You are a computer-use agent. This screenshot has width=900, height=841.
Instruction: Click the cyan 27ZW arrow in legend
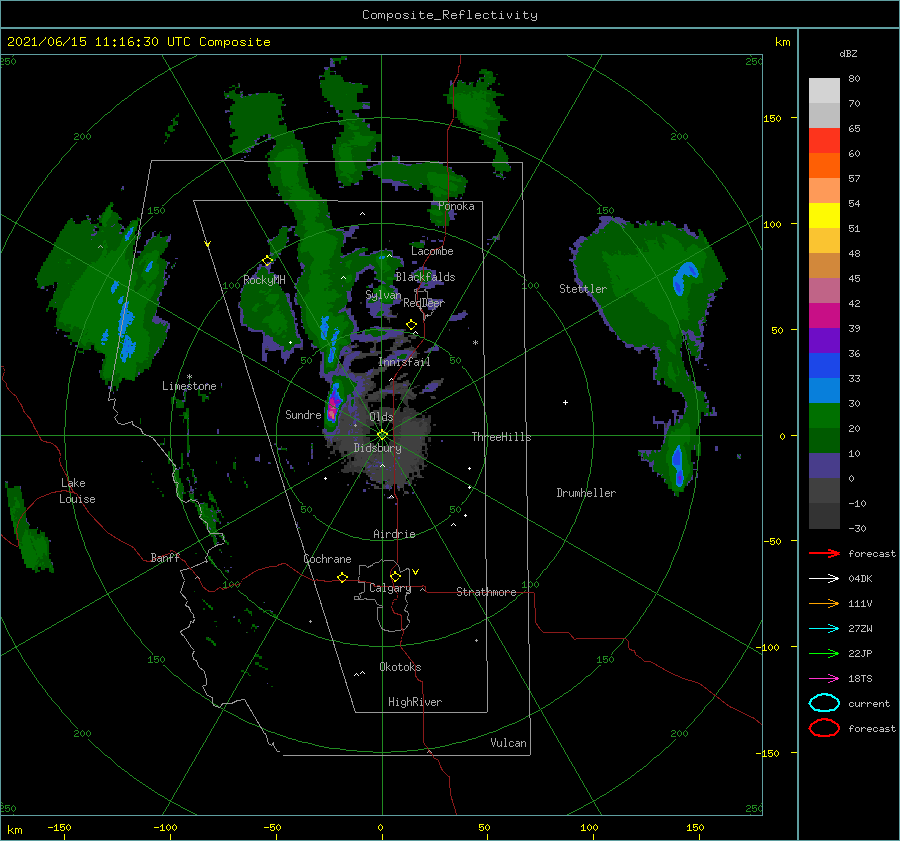point(824,629)
